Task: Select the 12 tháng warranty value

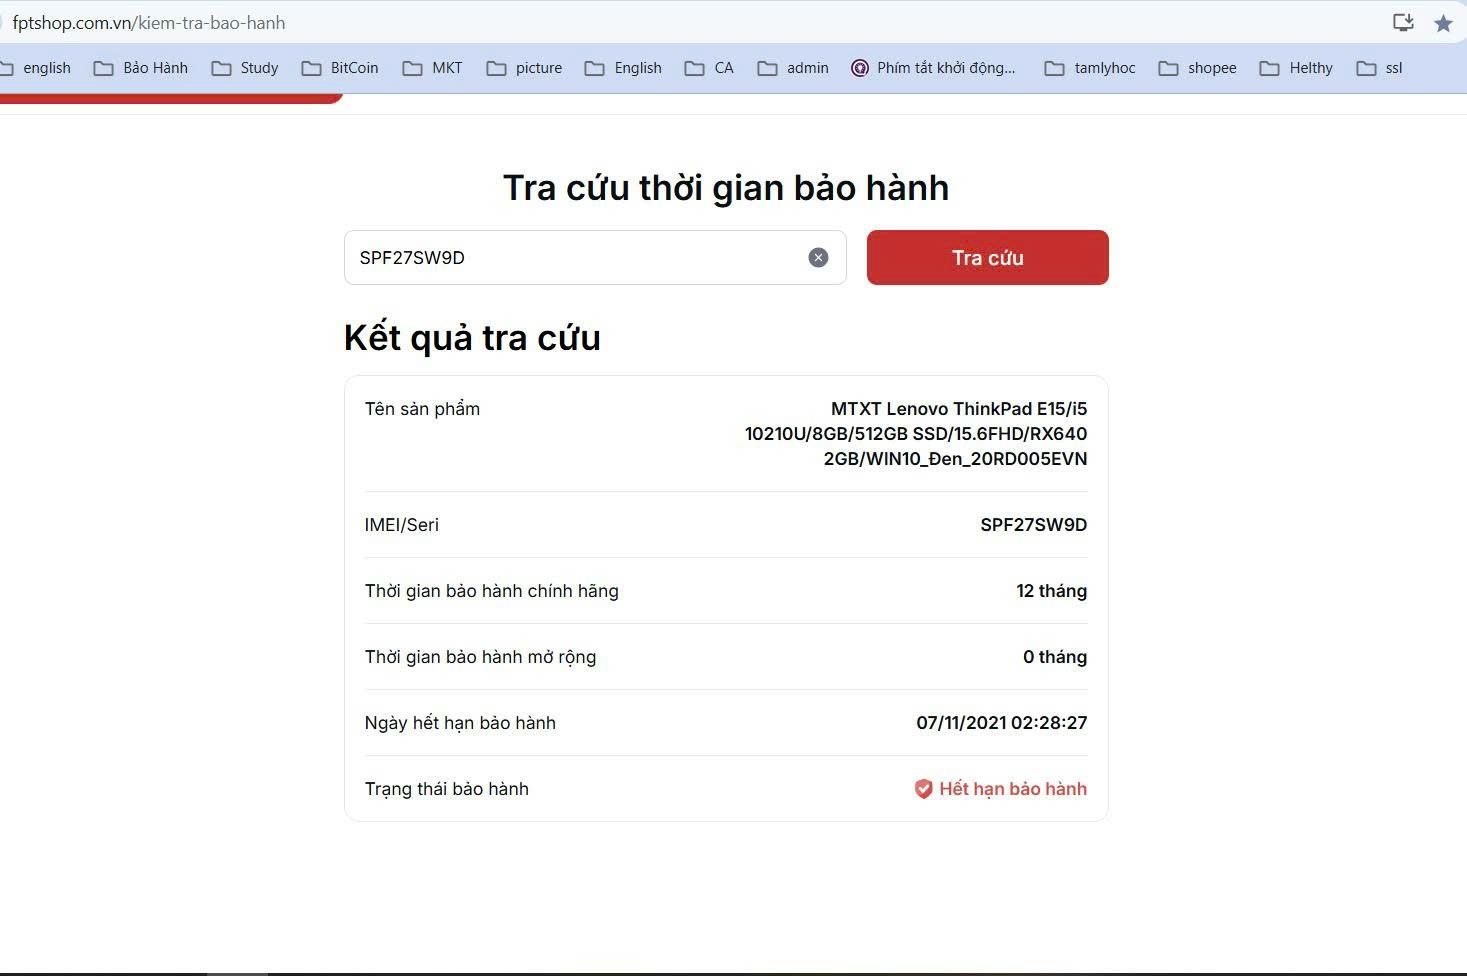Action: click(x=1052, y=591)
